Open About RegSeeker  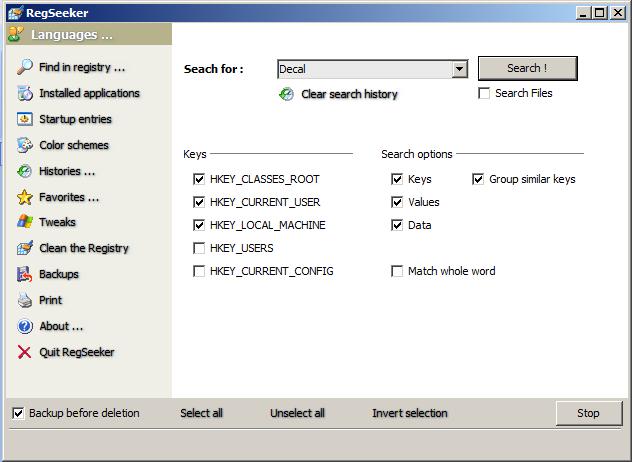click(x=61, y=326)
